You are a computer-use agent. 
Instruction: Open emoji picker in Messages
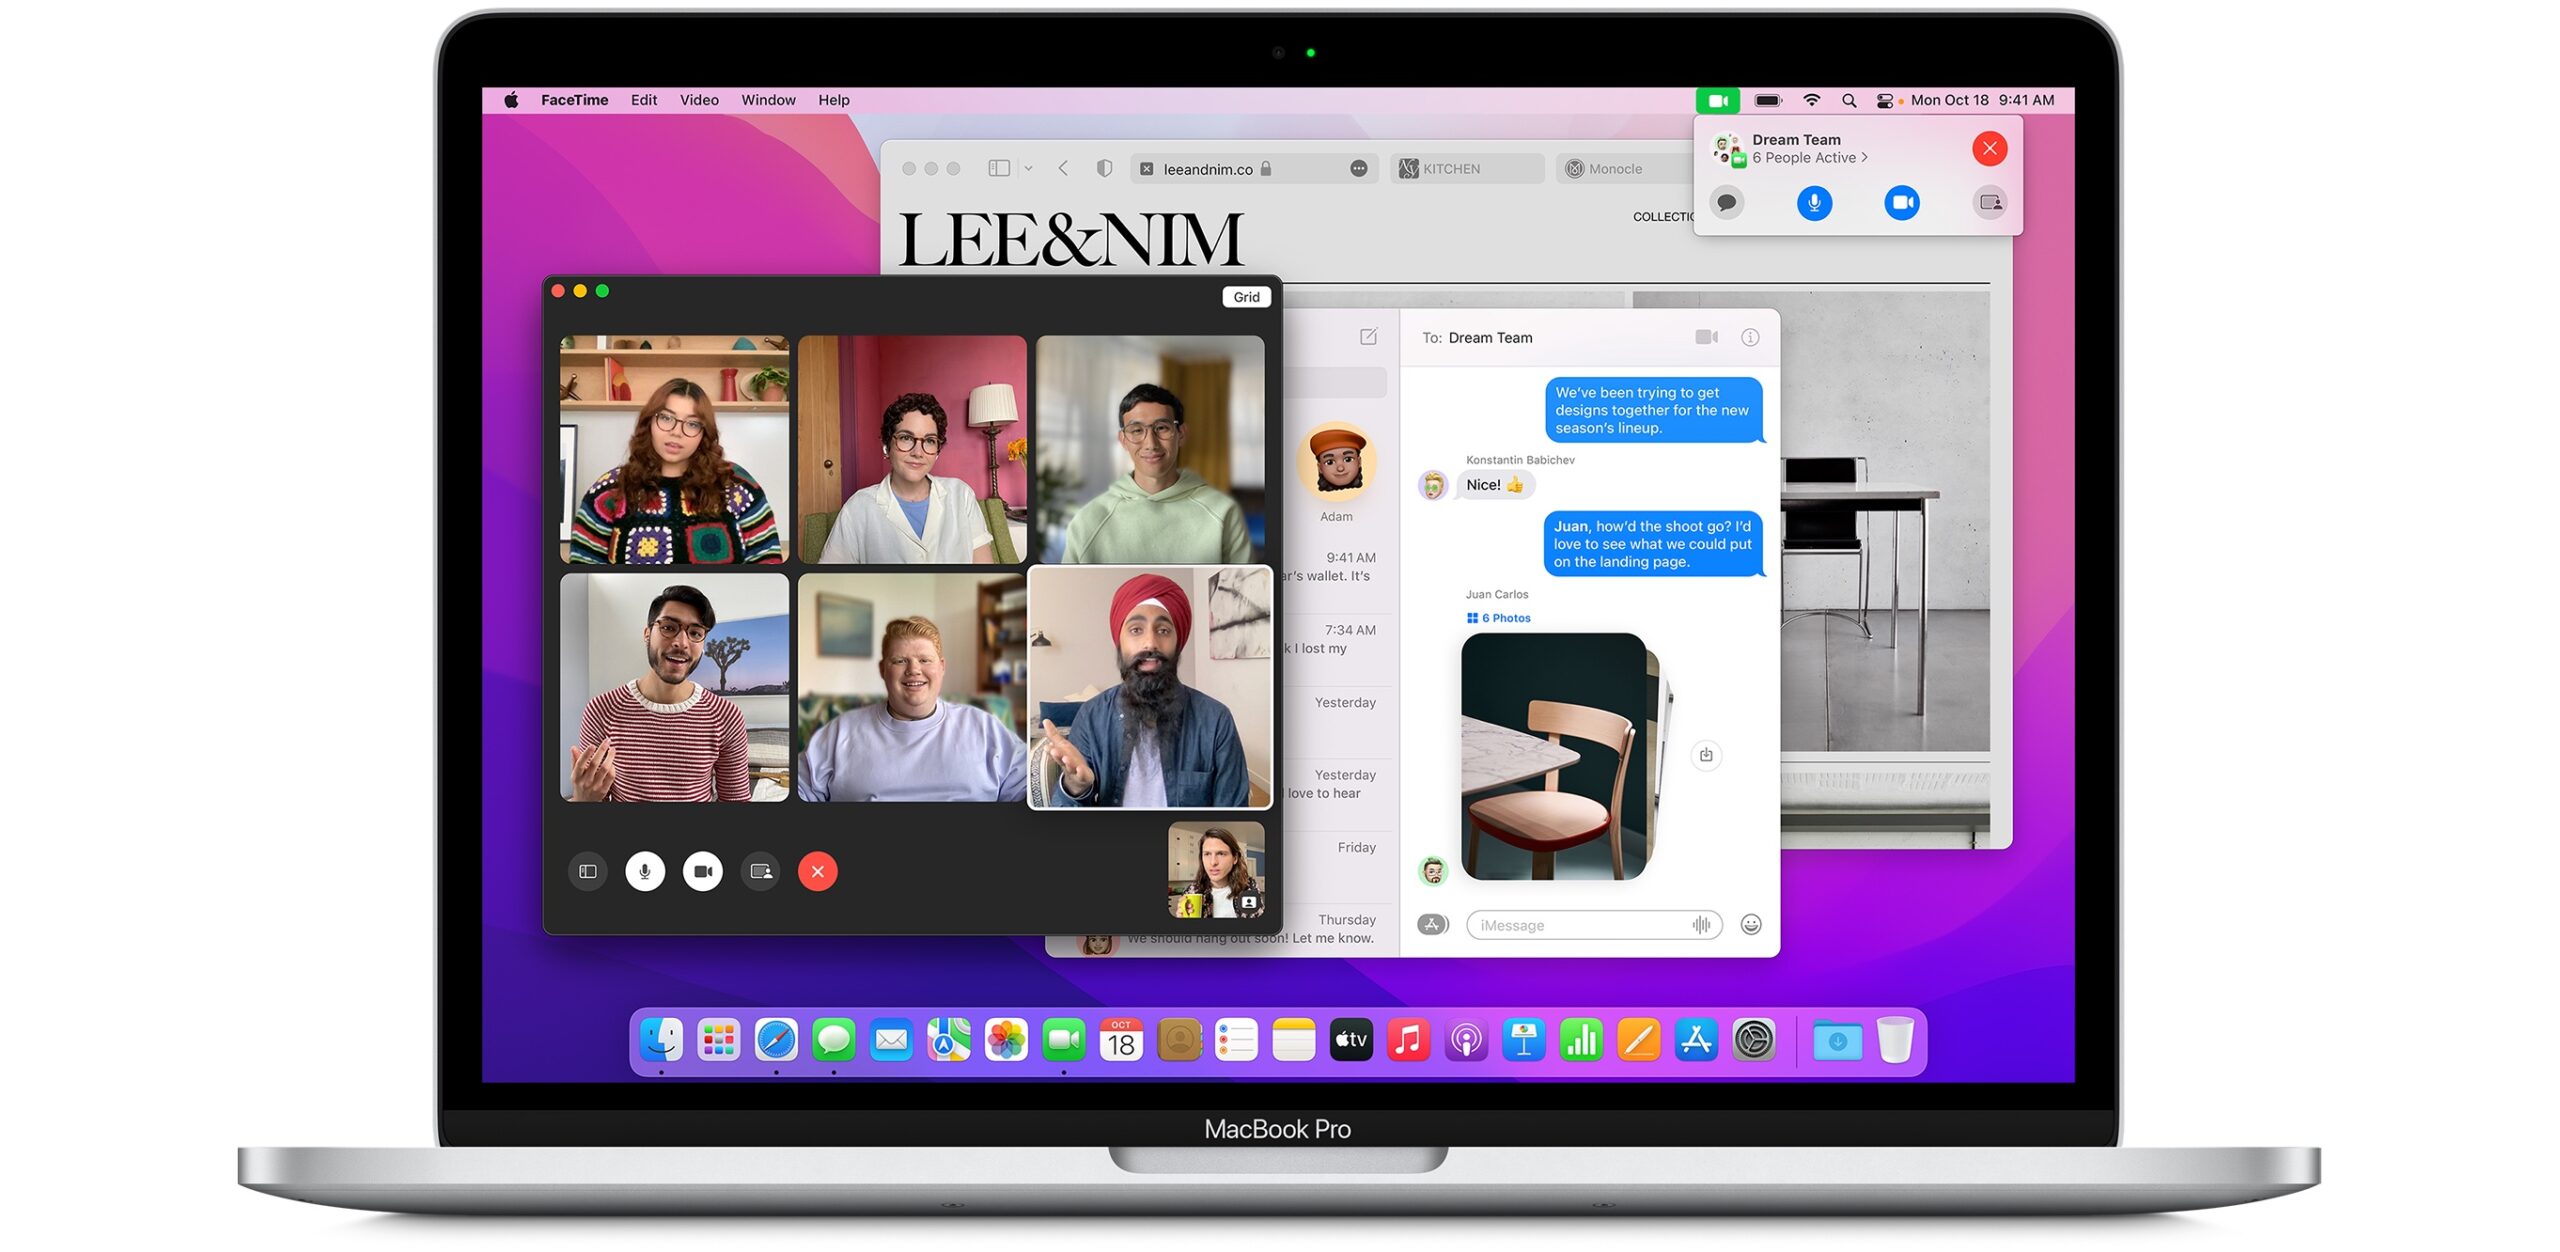pos(1750,925)
